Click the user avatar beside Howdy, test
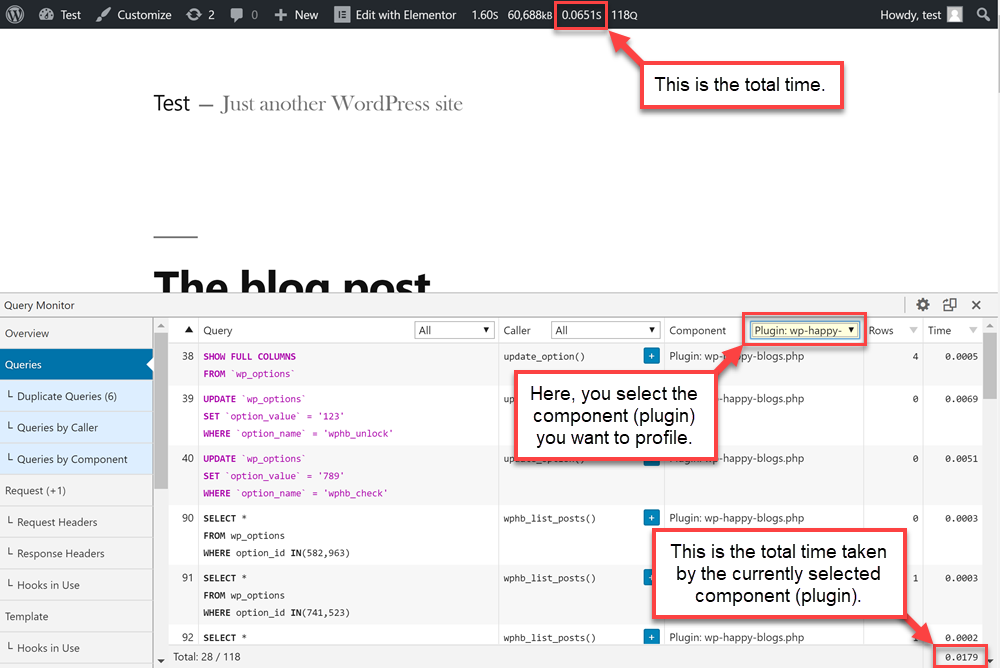 pos(955,15)
